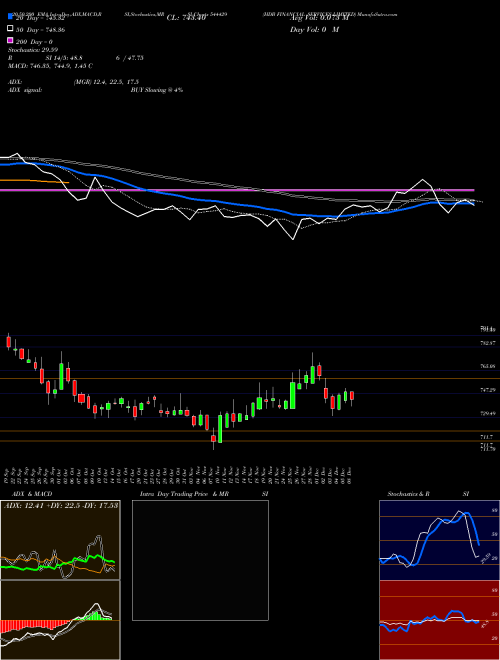Open the empty Intra Day Trading Price panel
This screenshot has height=660, width=500.
(x=200, y=560)
